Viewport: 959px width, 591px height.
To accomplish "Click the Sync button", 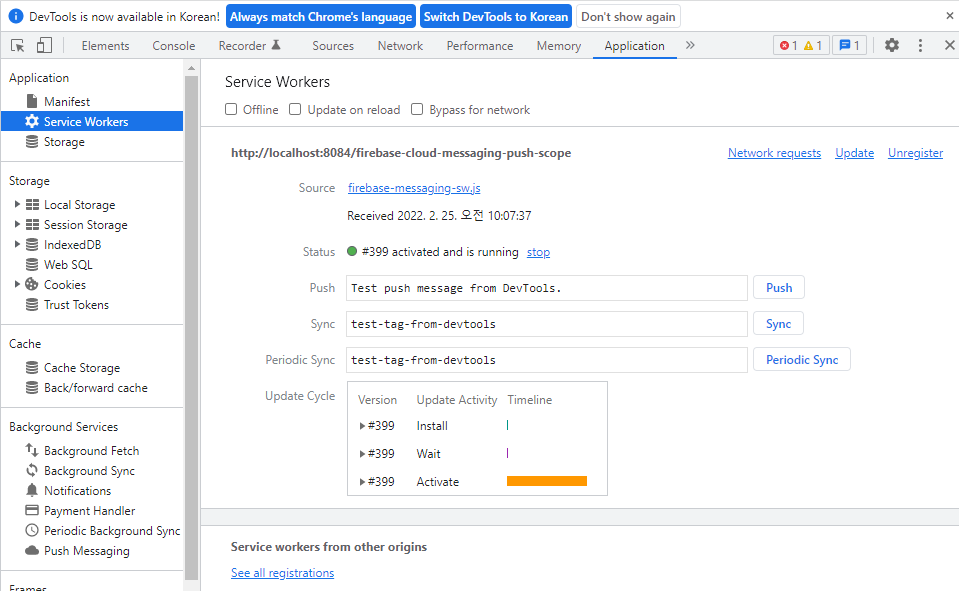I will [778, 324].
